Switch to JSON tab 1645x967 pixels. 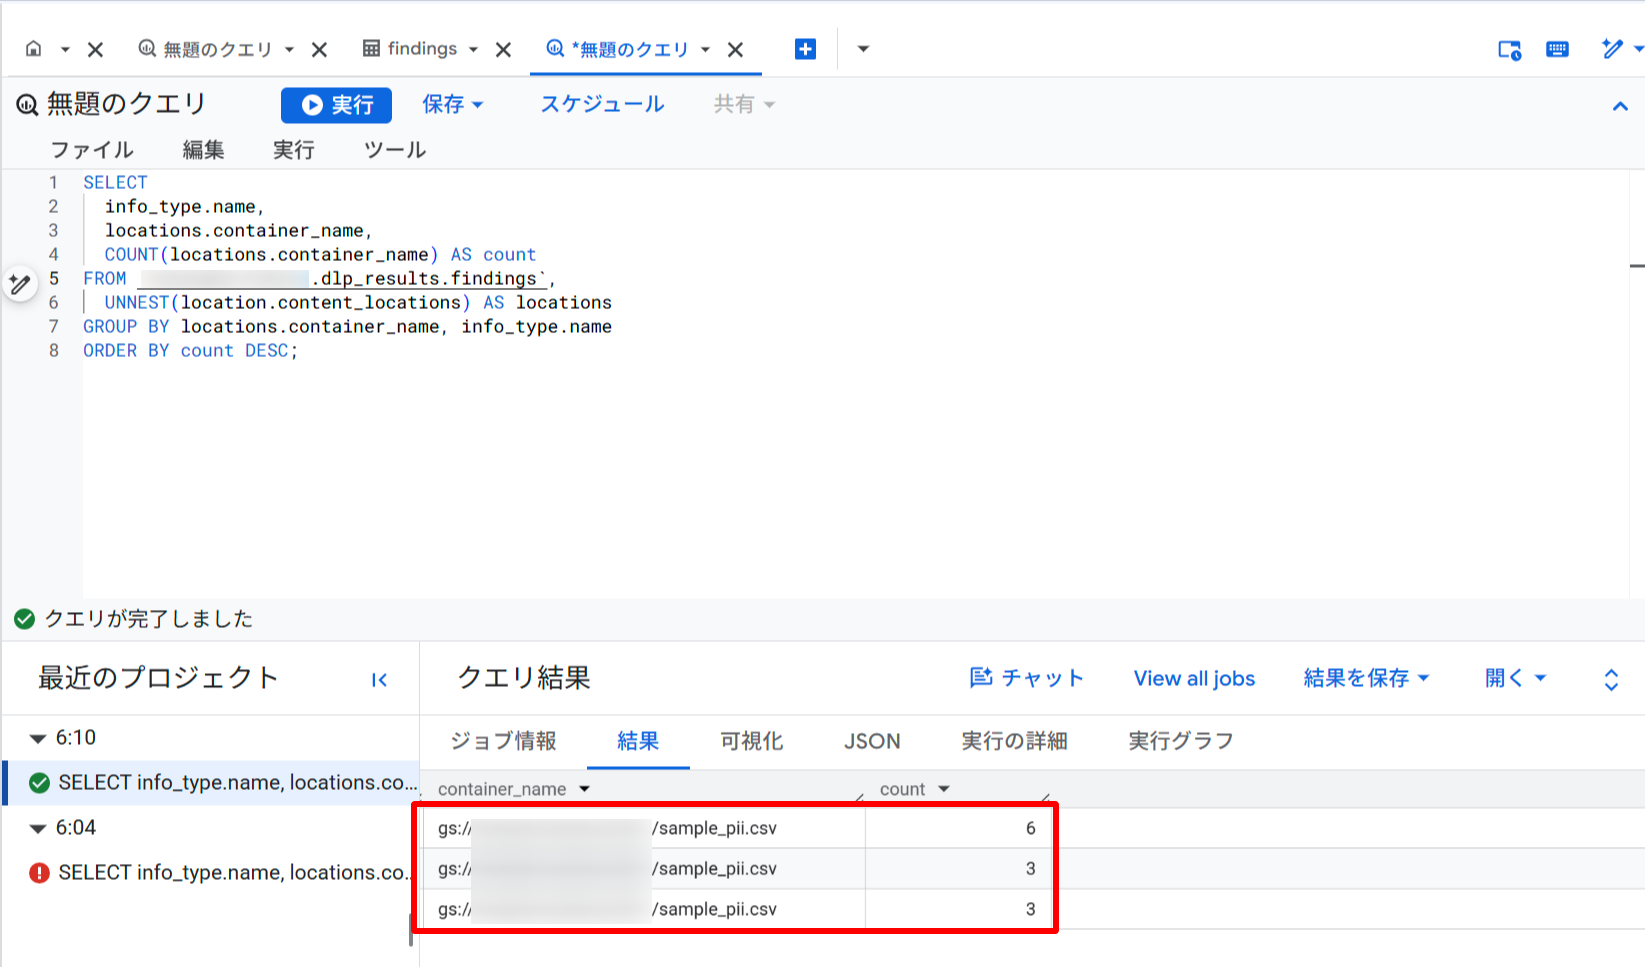872,741
